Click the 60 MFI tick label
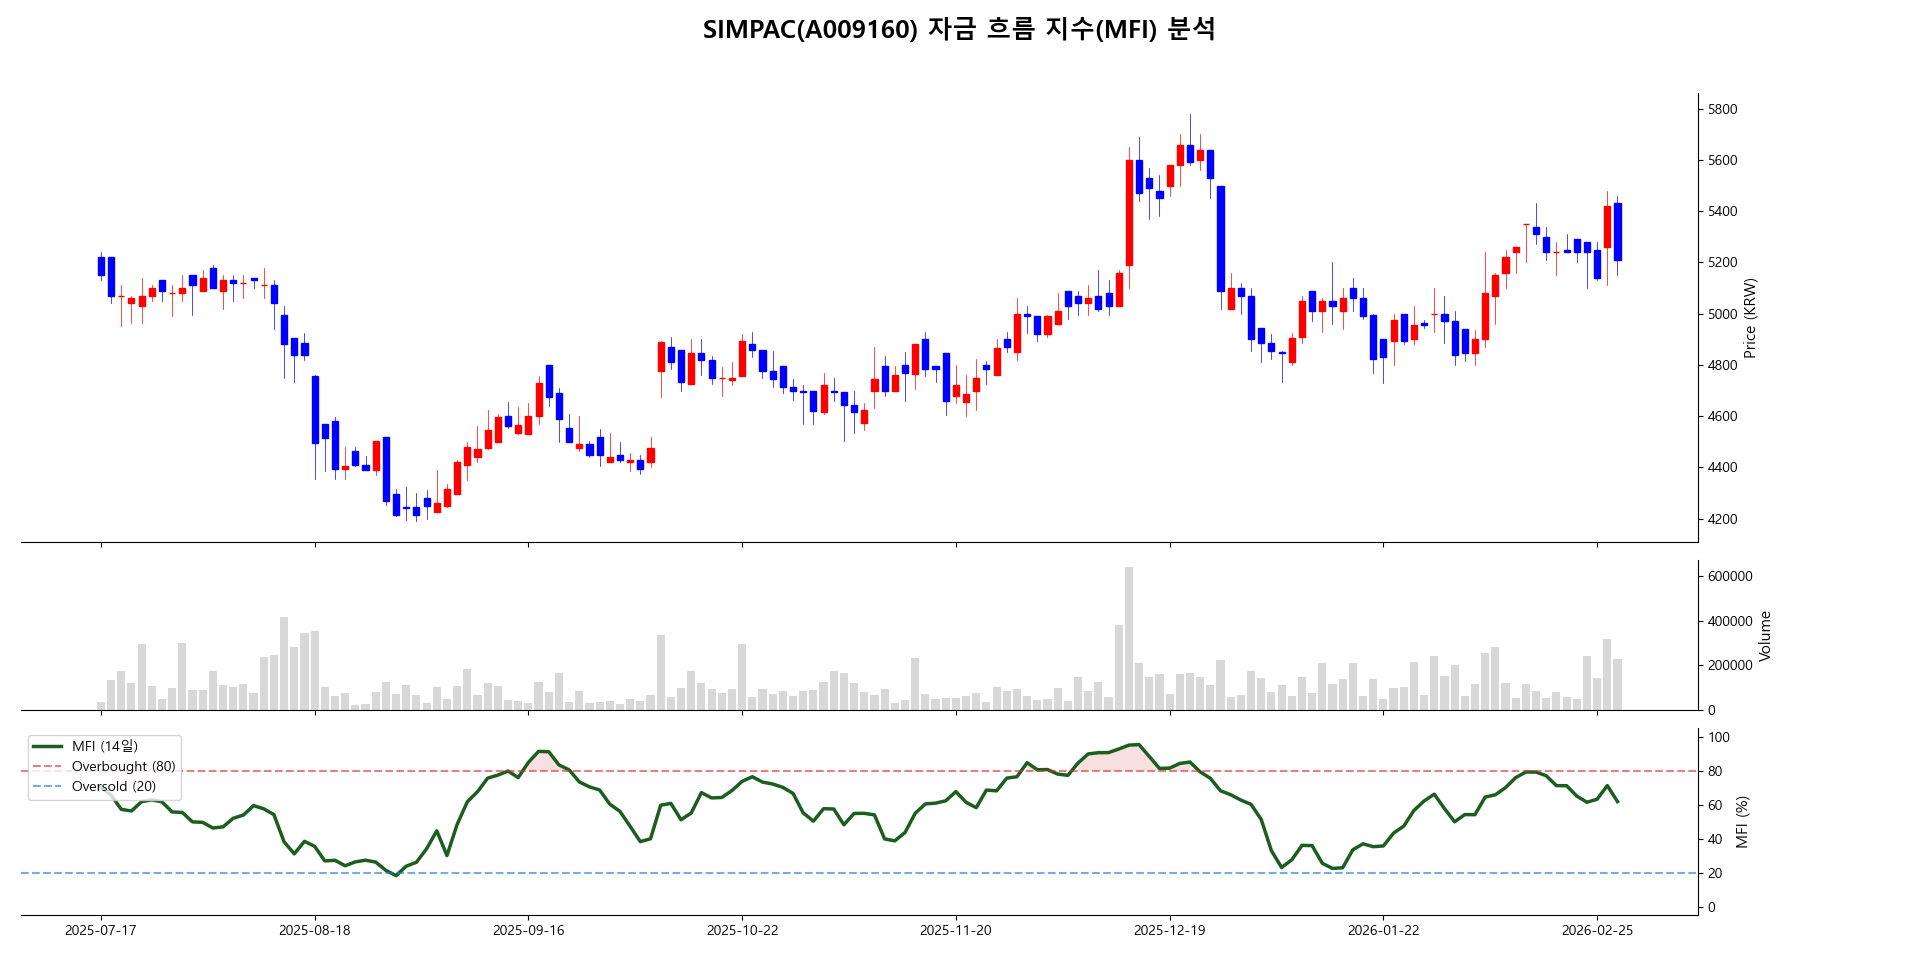Viewport: 1920px width, 975px height. click(1715, 805)
